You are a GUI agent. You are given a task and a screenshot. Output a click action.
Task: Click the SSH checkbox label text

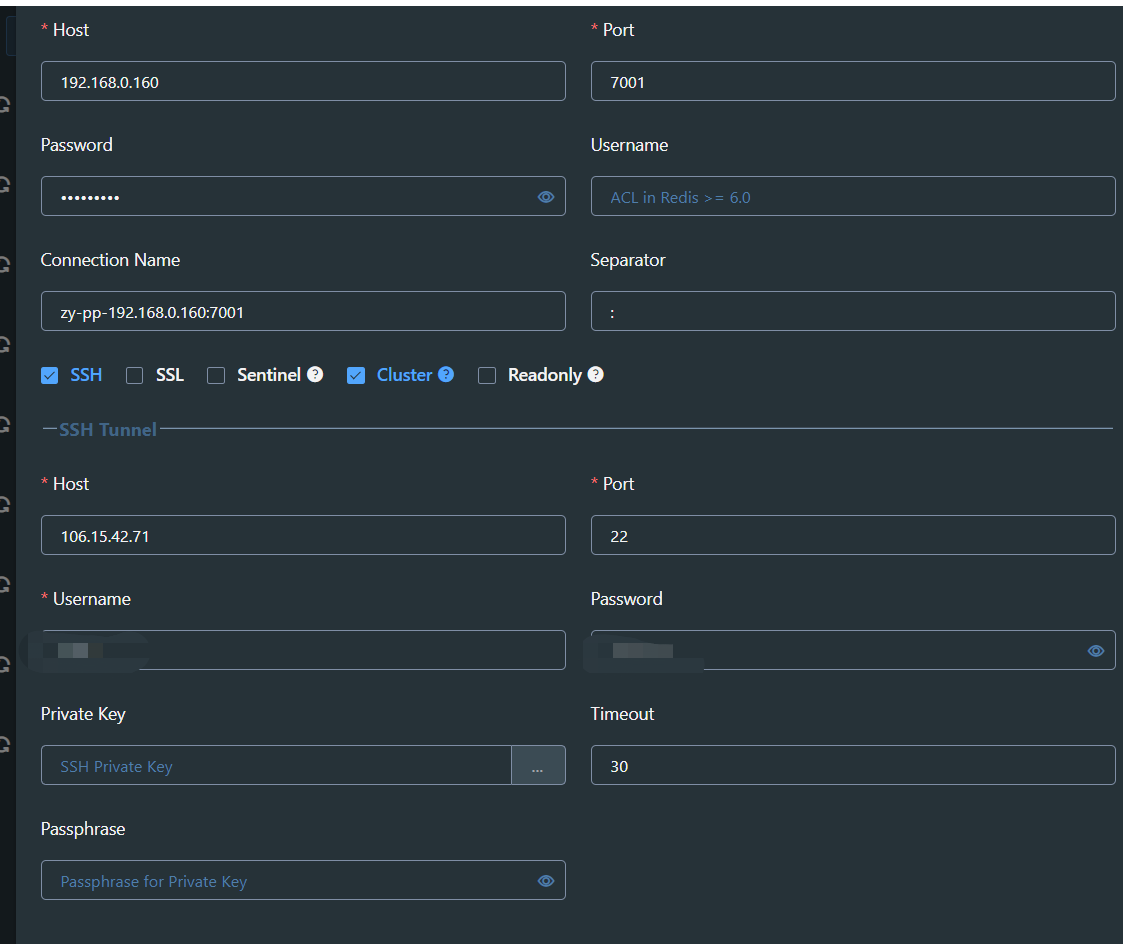pos(86,375)
